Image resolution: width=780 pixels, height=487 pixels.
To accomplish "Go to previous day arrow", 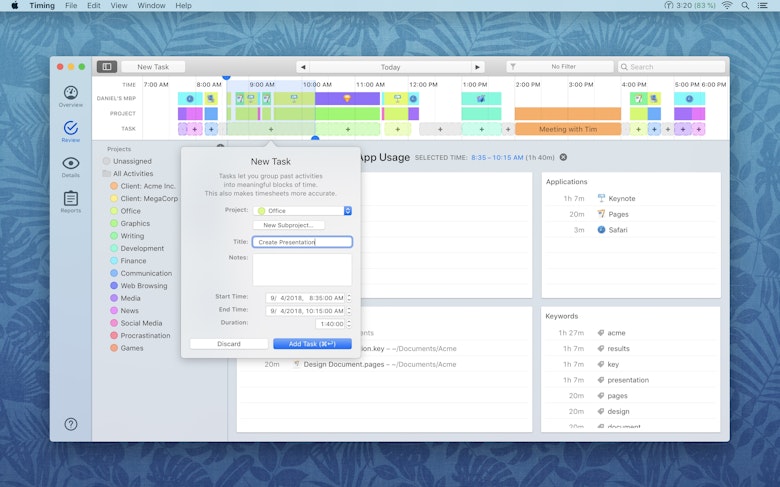I will tap(303, 67).
